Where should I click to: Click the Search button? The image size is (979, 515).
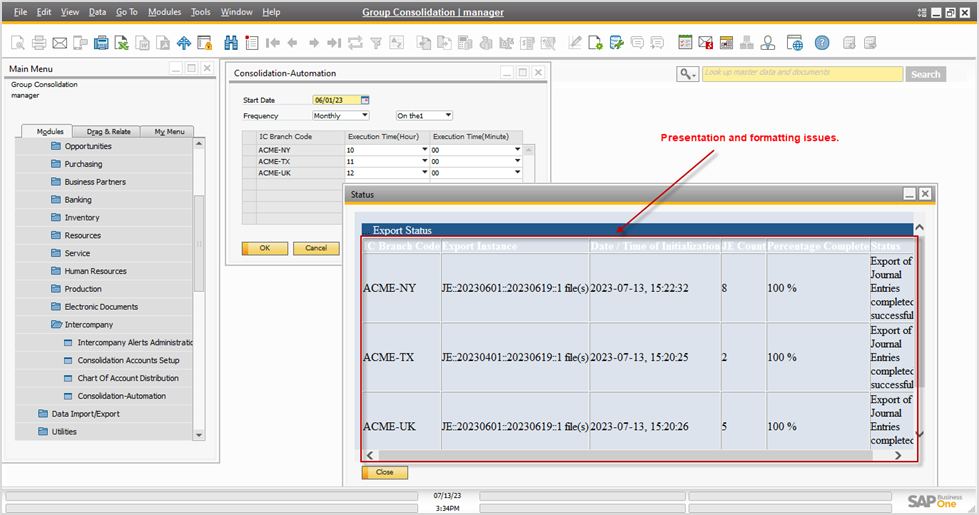pos(925,74)
